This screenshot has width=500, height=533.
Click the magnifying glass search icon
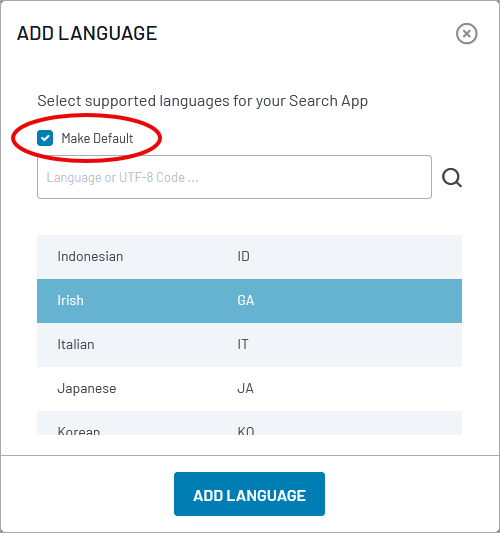click(452, 178)
